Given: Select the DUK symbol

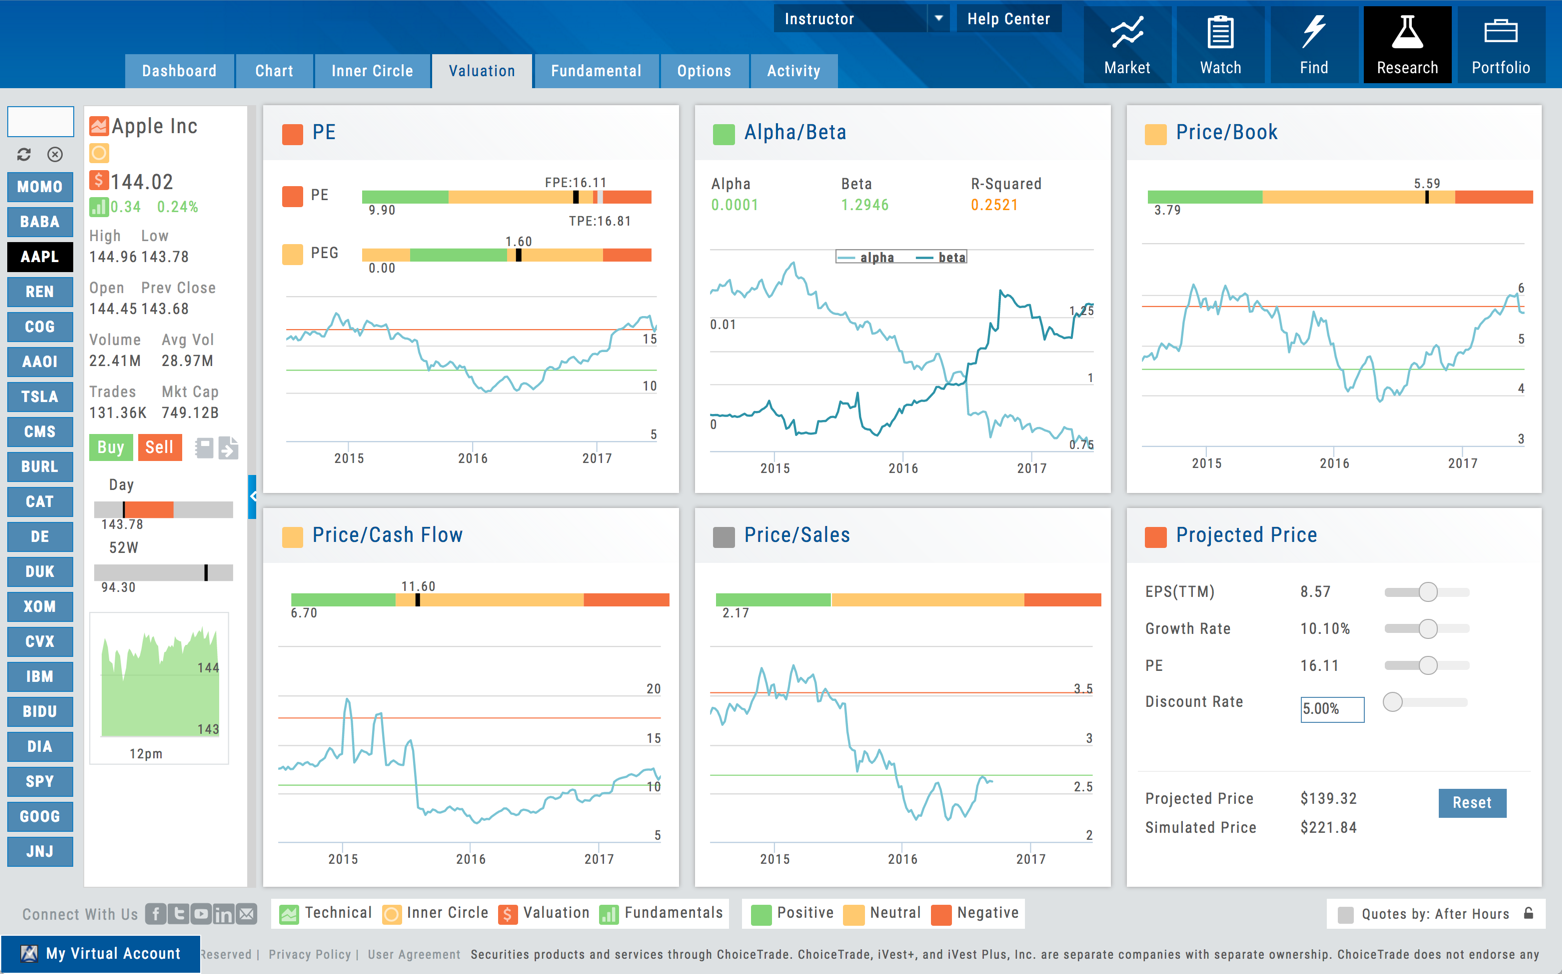Looking at the screenshot, I should tap(40, 572).
